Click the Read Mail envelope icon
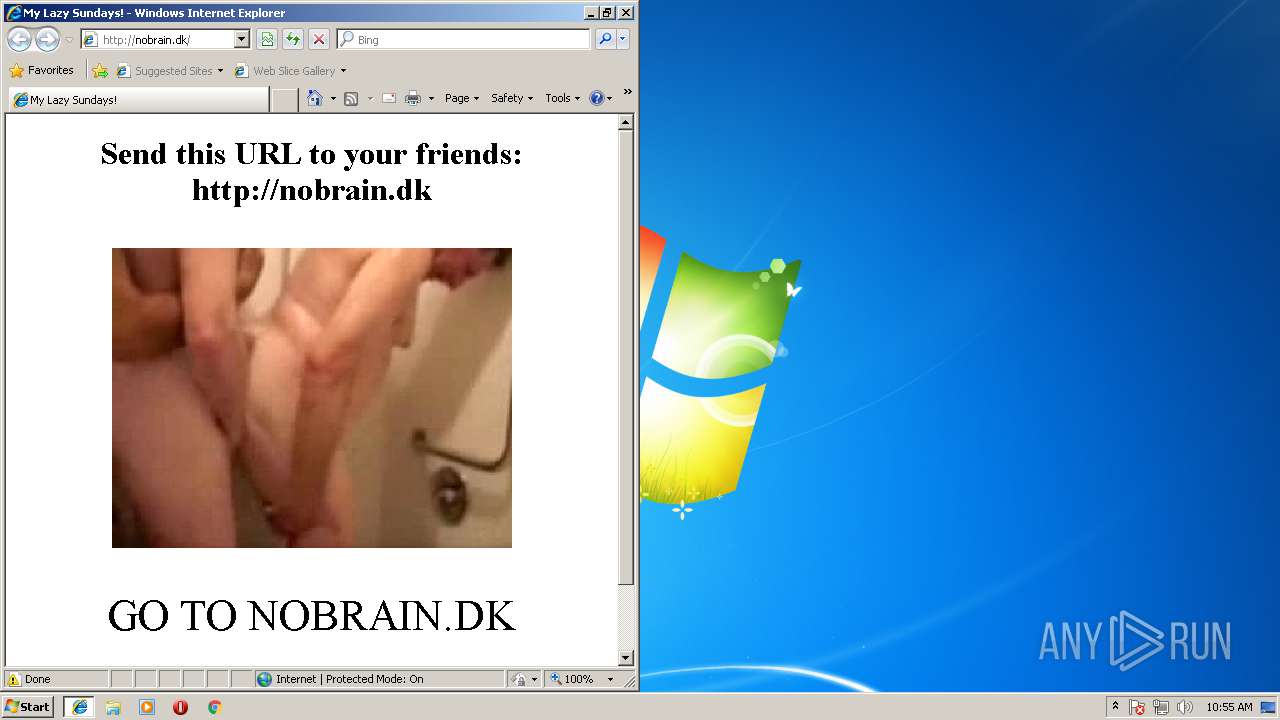This screenshot has width=1280, height=720. [389, 98]
